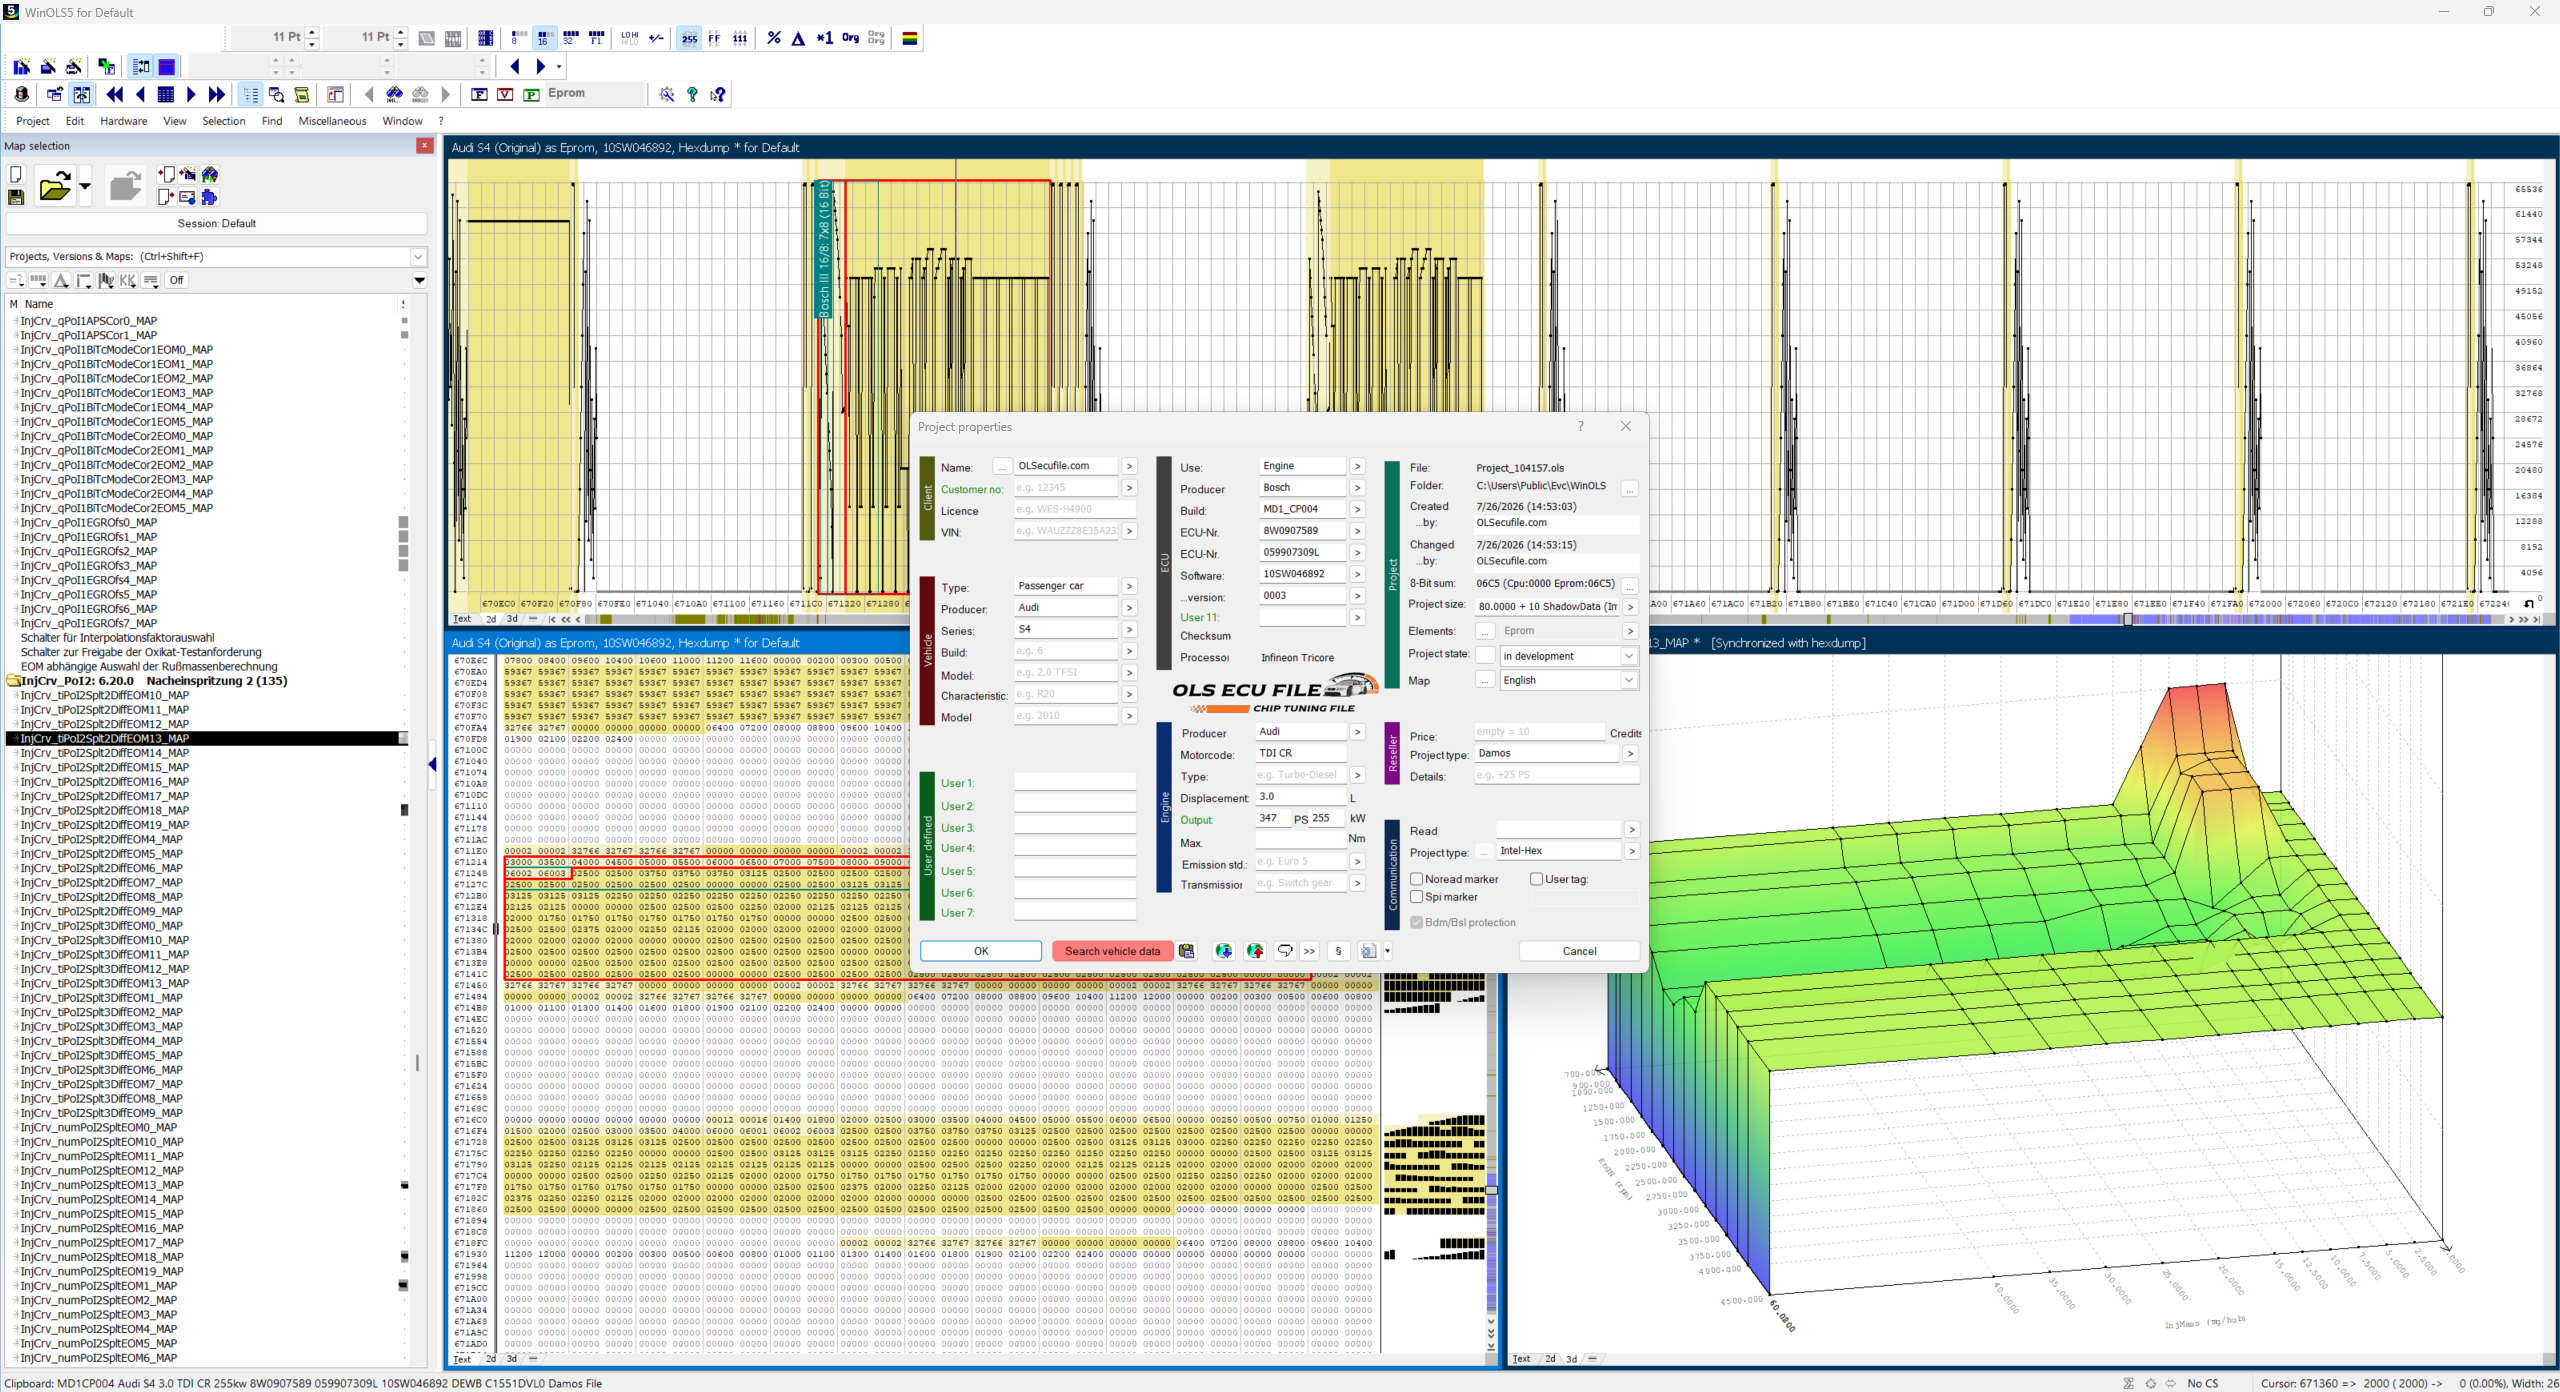Click Search vehicle data button
The height and width of the screenshot is (1392, 2560).
1112,951
